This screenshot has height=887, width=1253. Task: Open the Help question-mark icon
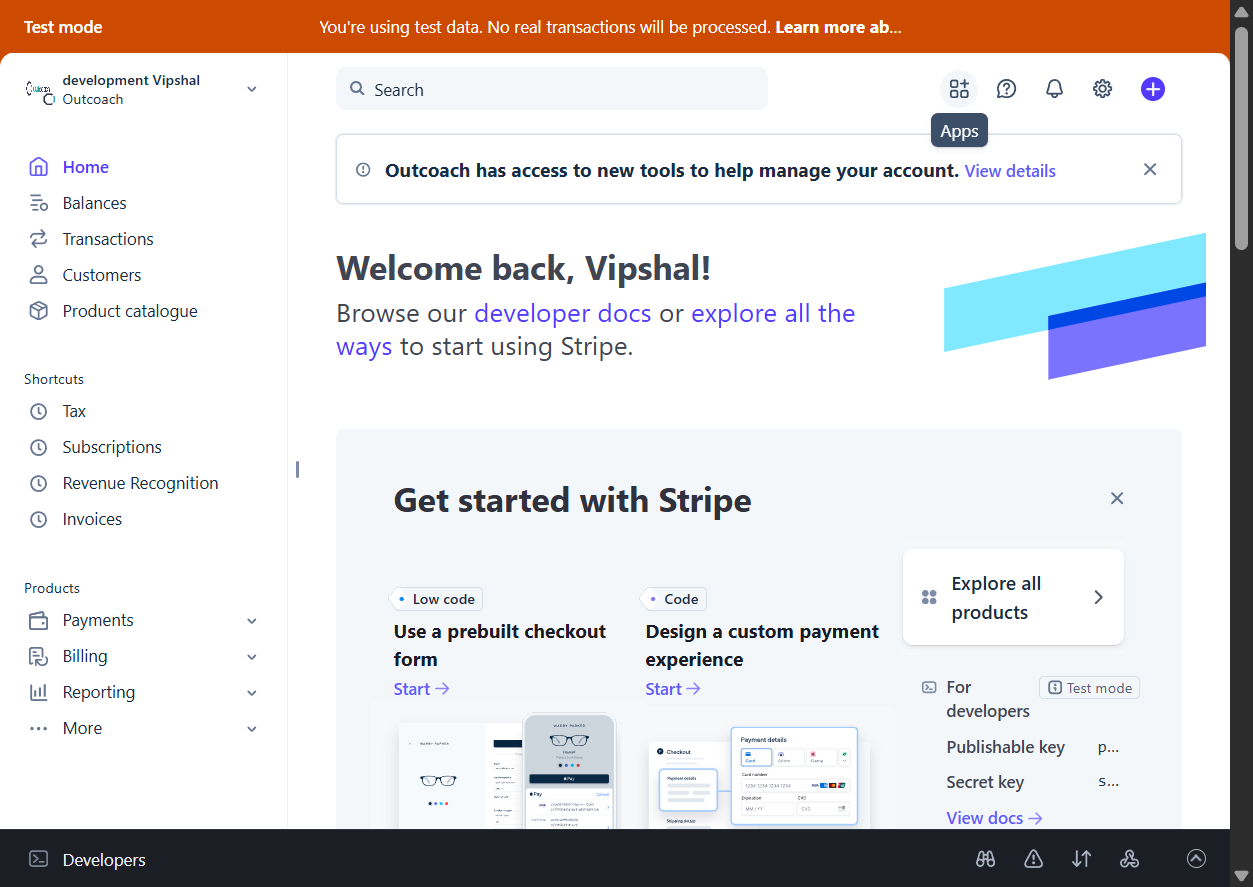pyautogui.click(x=1007, y=89)
